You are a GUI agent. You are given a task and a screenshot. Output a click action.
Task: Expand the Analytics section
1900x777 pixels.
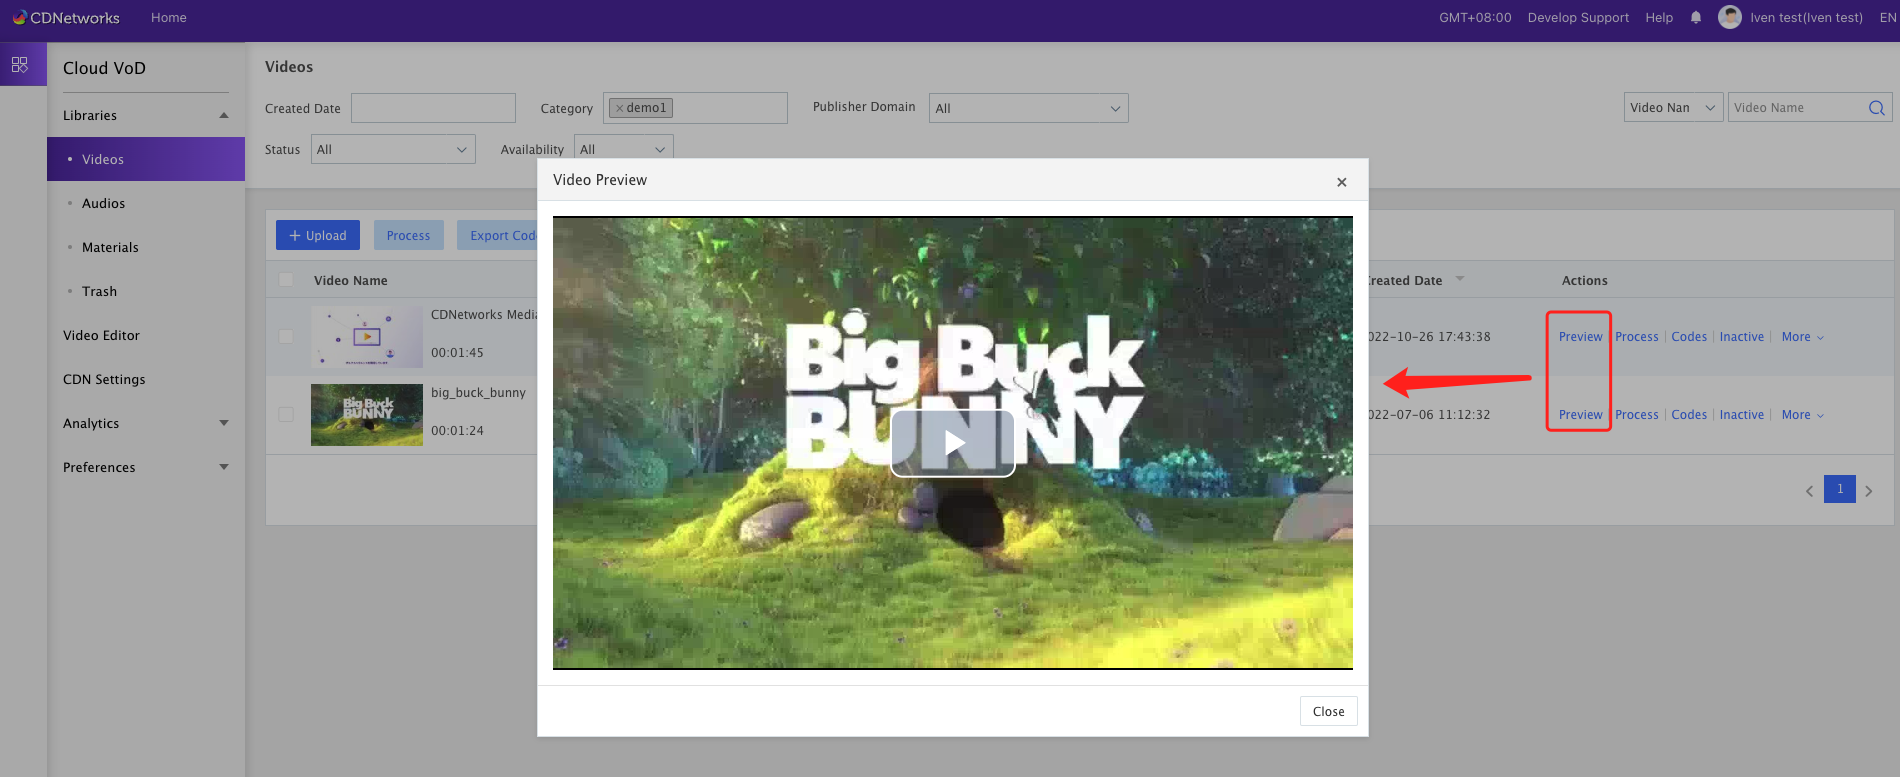click(x=224, y=423)
